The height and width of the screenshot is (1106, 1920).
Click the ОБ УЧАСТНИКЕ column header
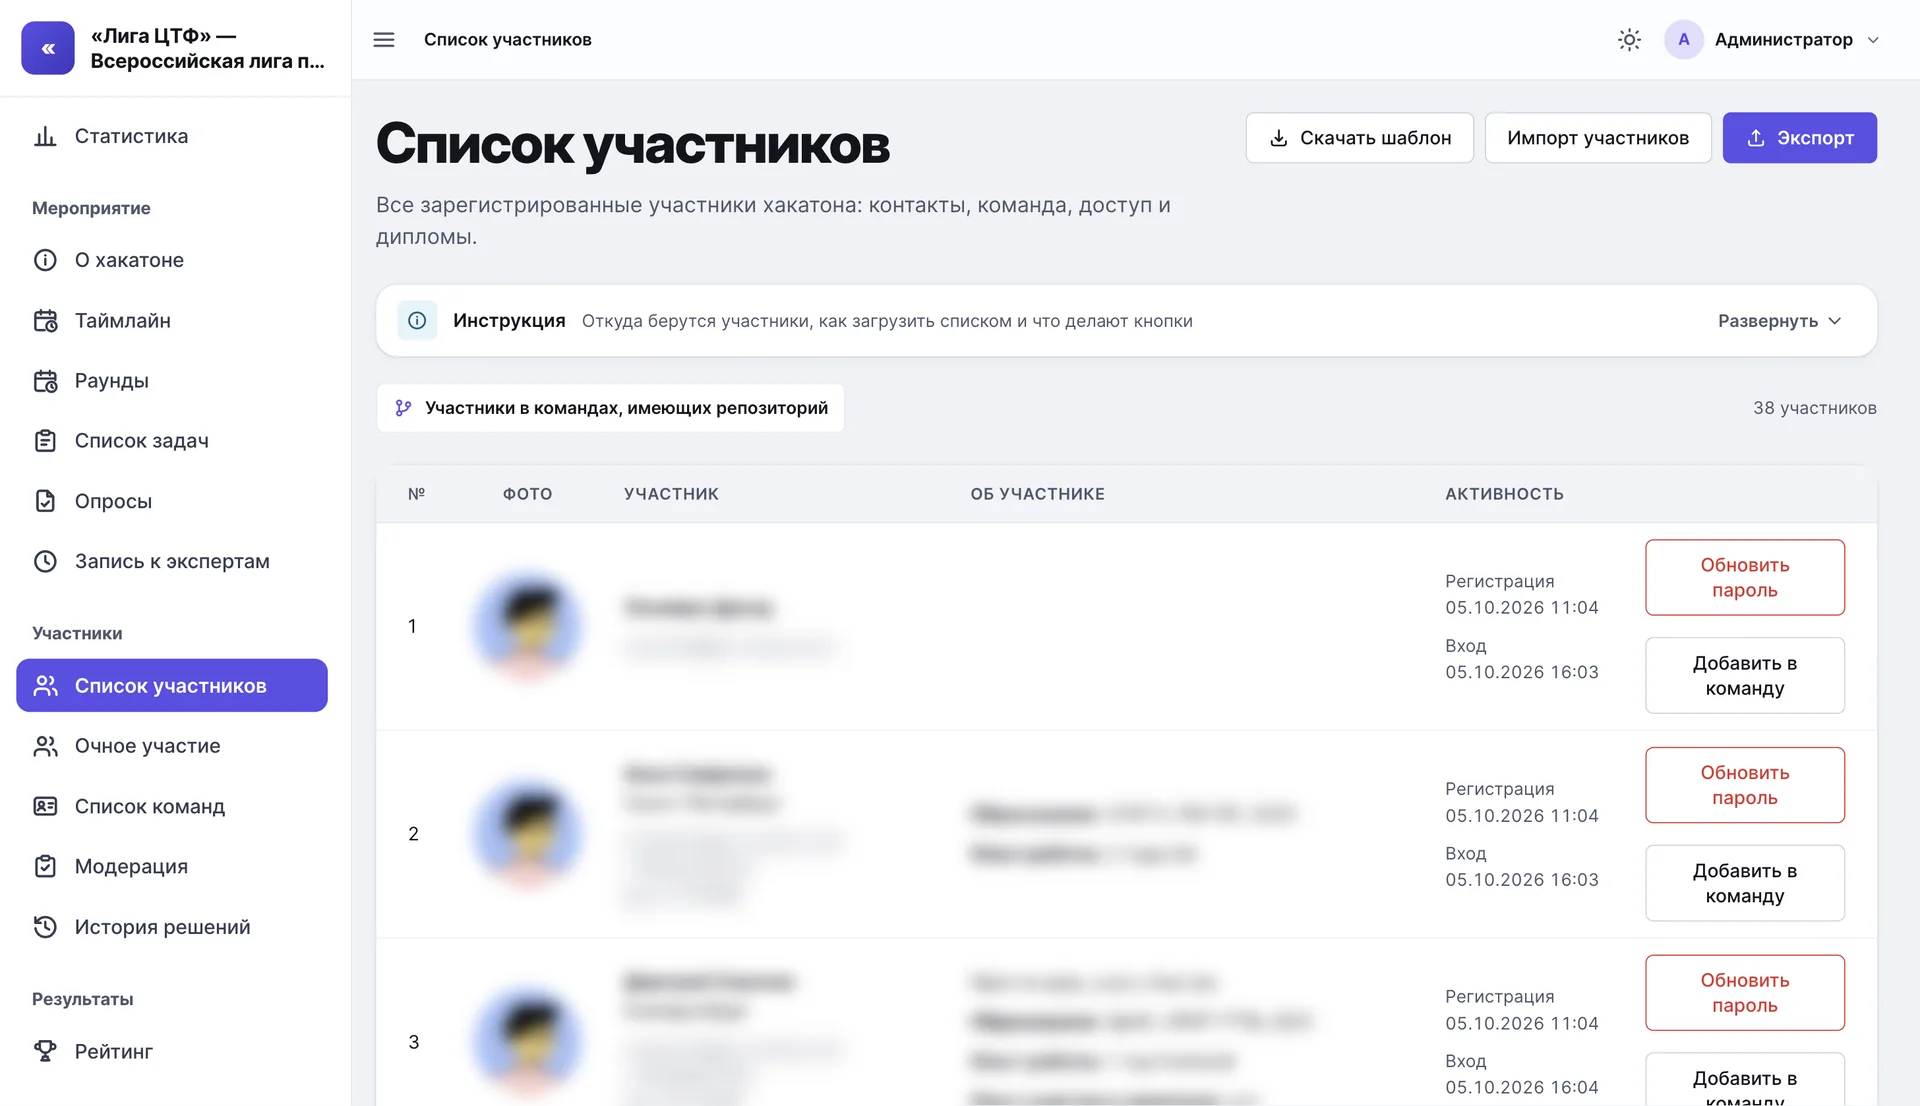point(1037,494)
